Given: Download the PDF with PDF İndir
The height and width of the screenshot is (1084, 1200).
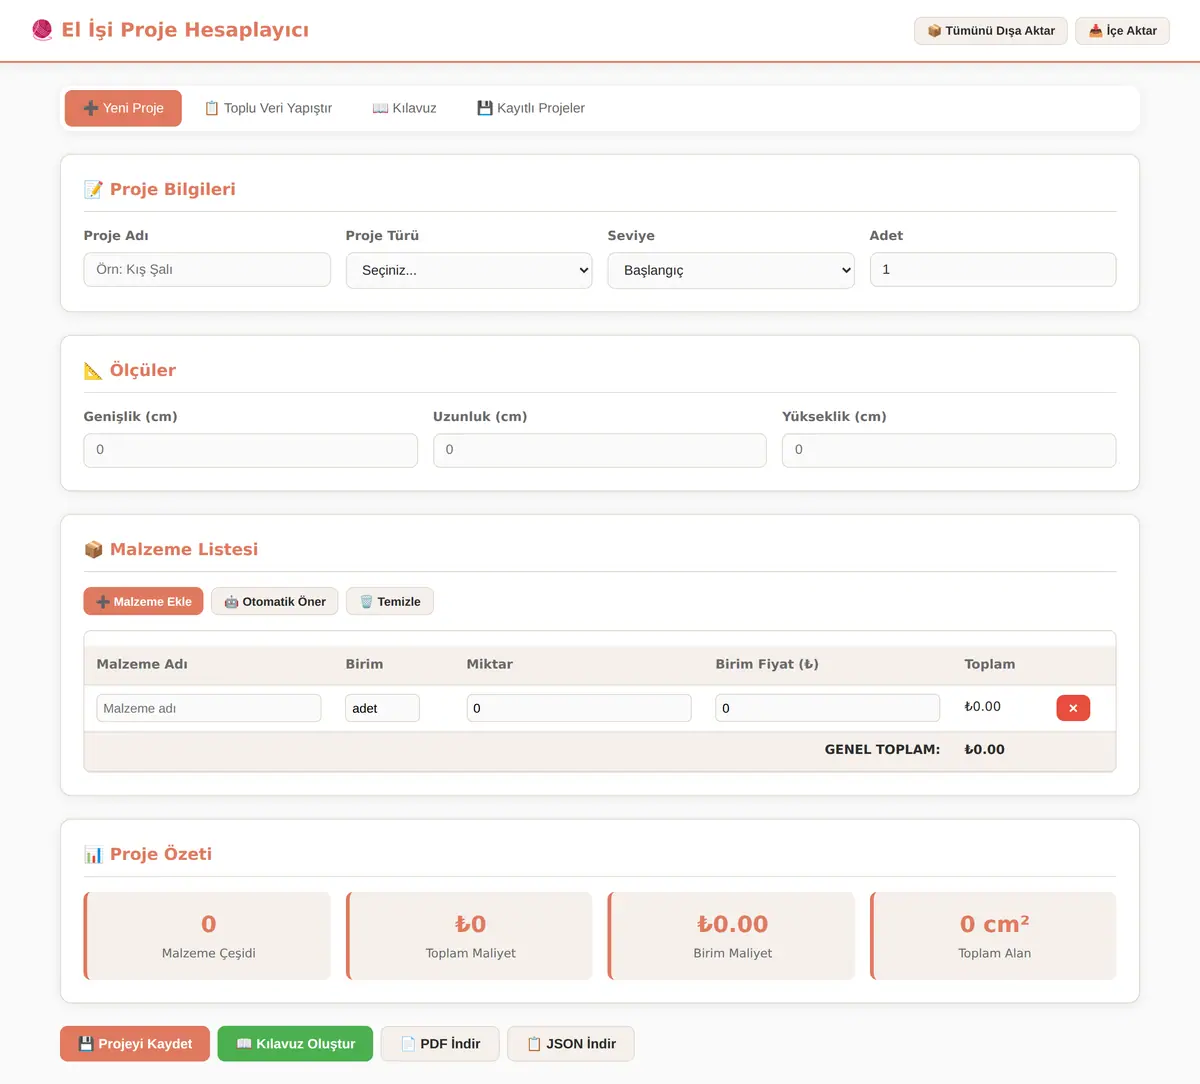Looking at the screenshot, I should click(440, 1044).
